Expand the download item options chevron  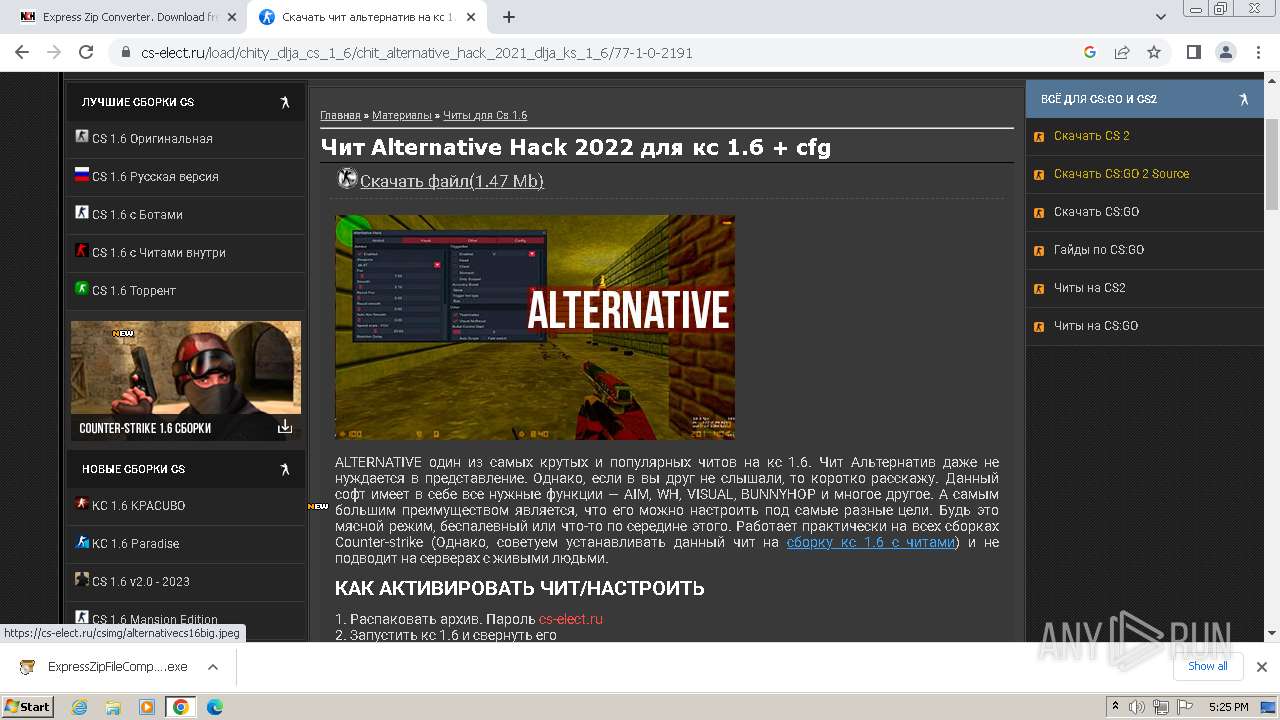point(213,667)
